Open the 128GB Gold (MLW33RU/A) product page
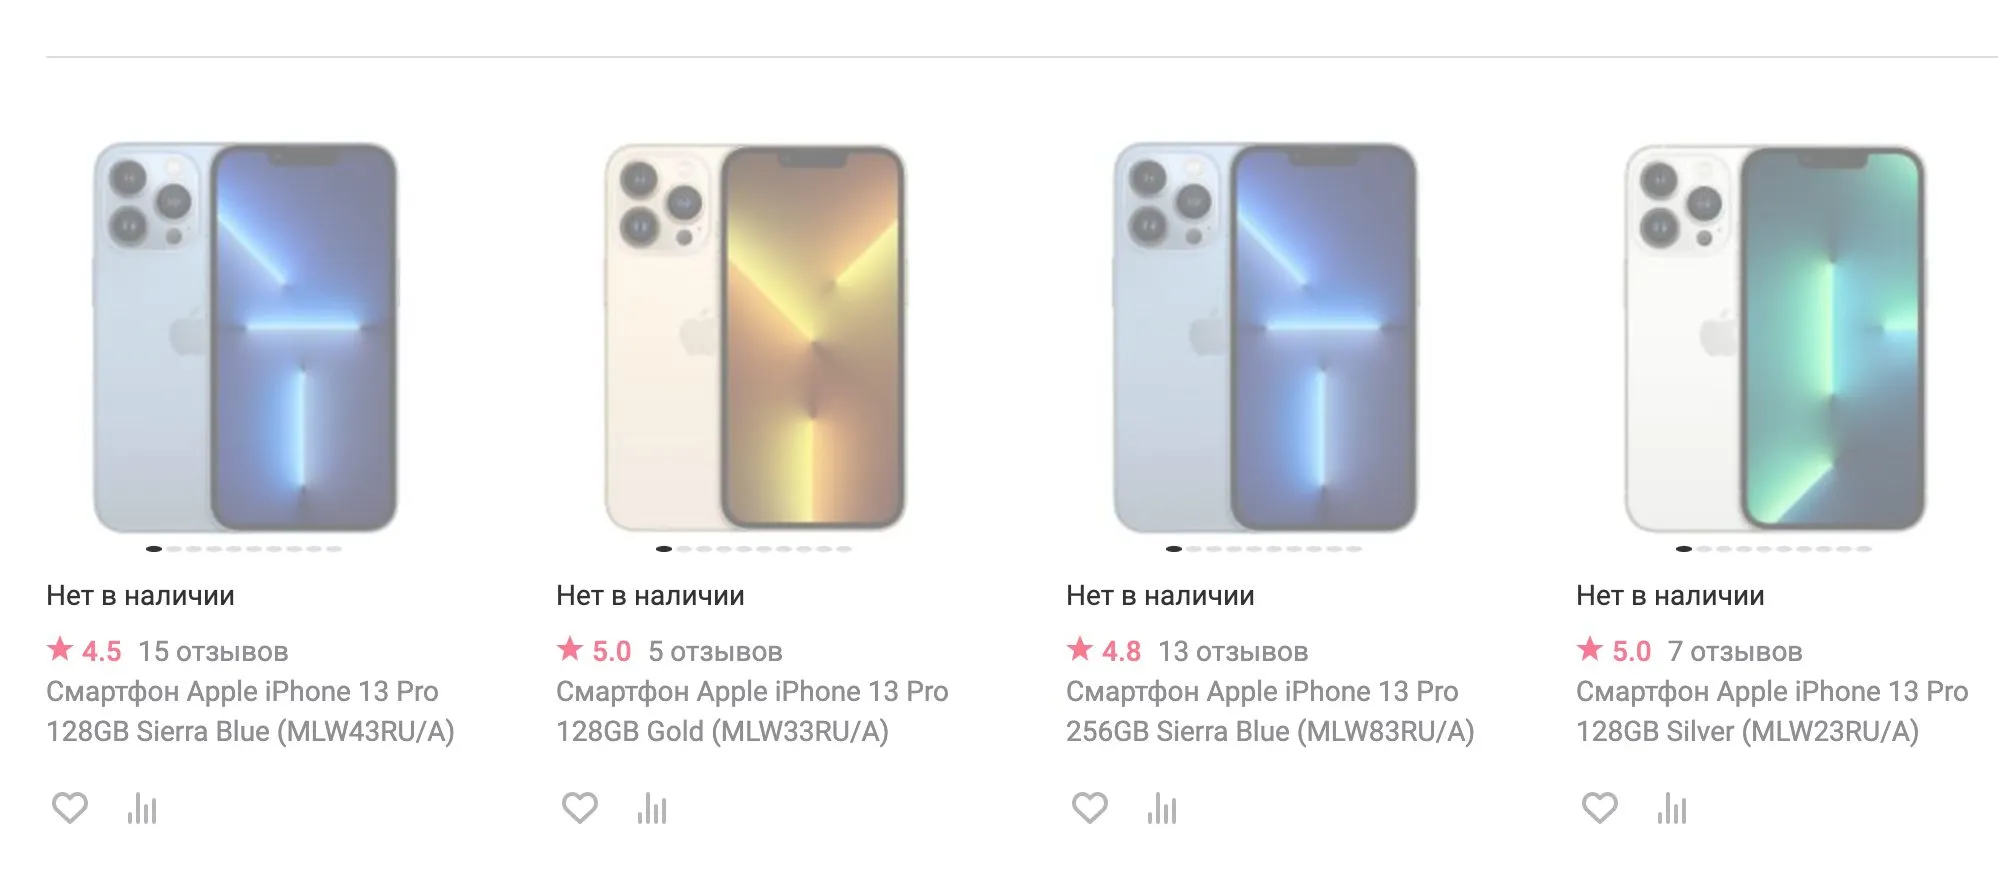 (x=751, y=711)
